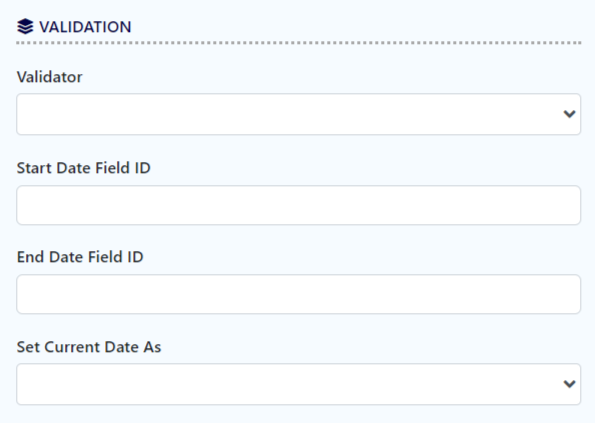Focus the Start Date Field ID input

coord(299,205)
